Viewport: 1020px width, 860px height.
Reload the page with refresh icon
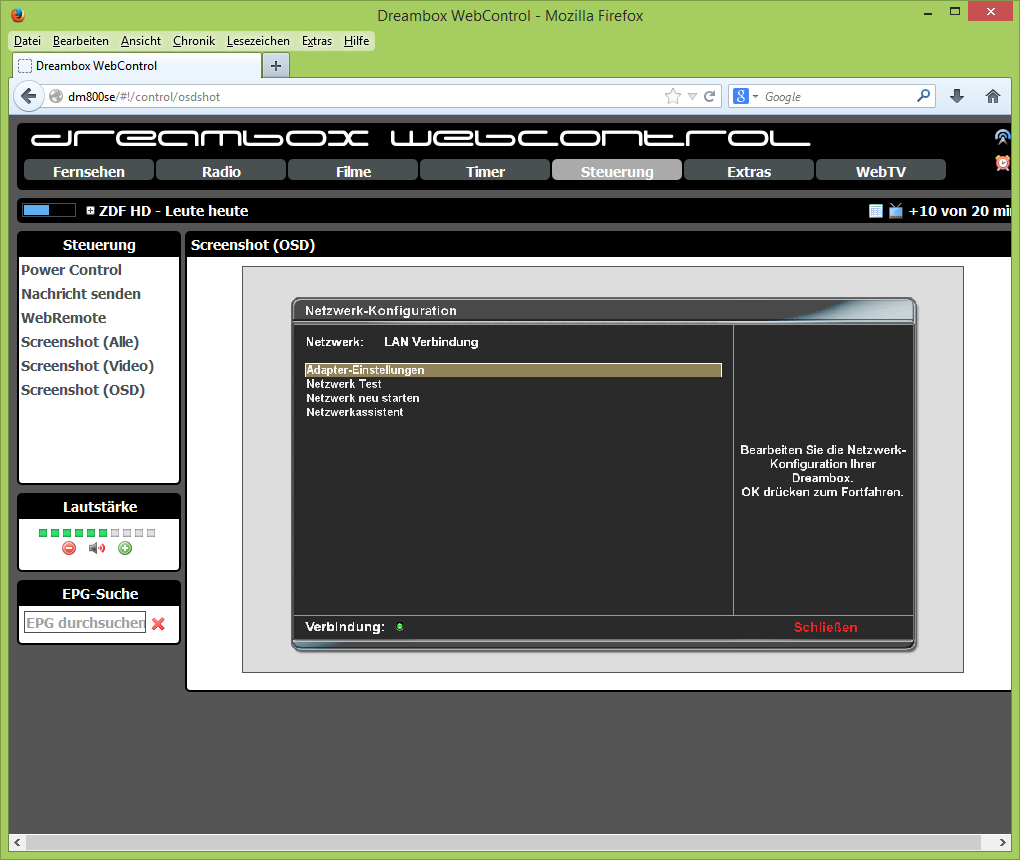(710, 96)
